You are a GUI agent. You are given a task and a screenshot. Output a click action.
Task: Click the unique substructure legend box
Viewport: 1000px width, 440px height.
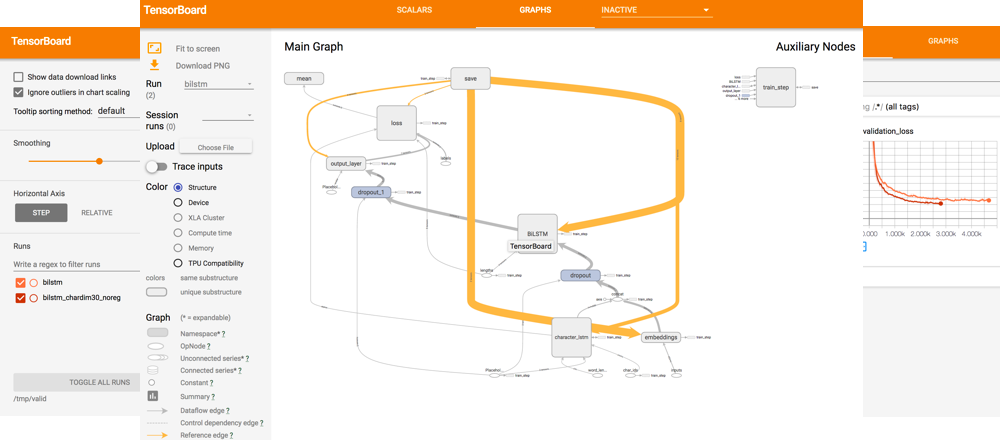[157, 292]
